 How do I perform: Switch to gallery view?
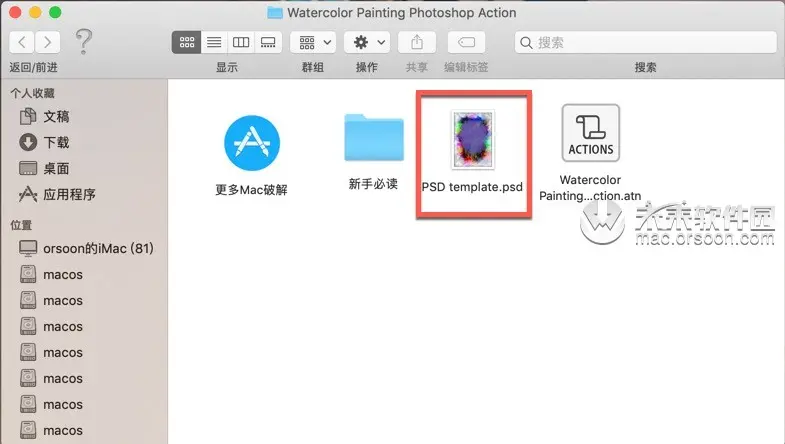click(268, 43)
